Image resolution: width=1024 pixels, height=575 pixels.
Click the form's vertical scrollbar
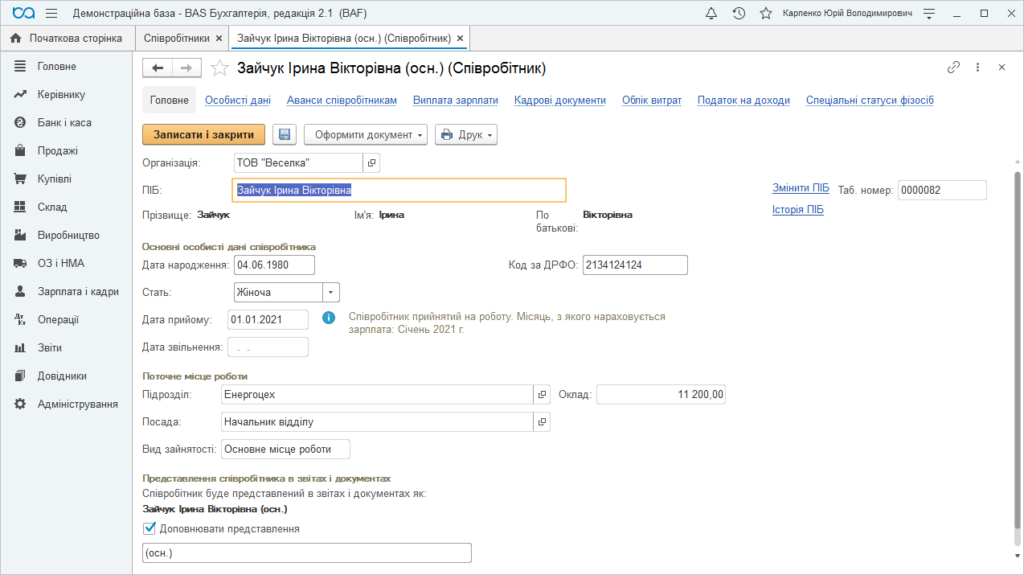coord(1017,350)
